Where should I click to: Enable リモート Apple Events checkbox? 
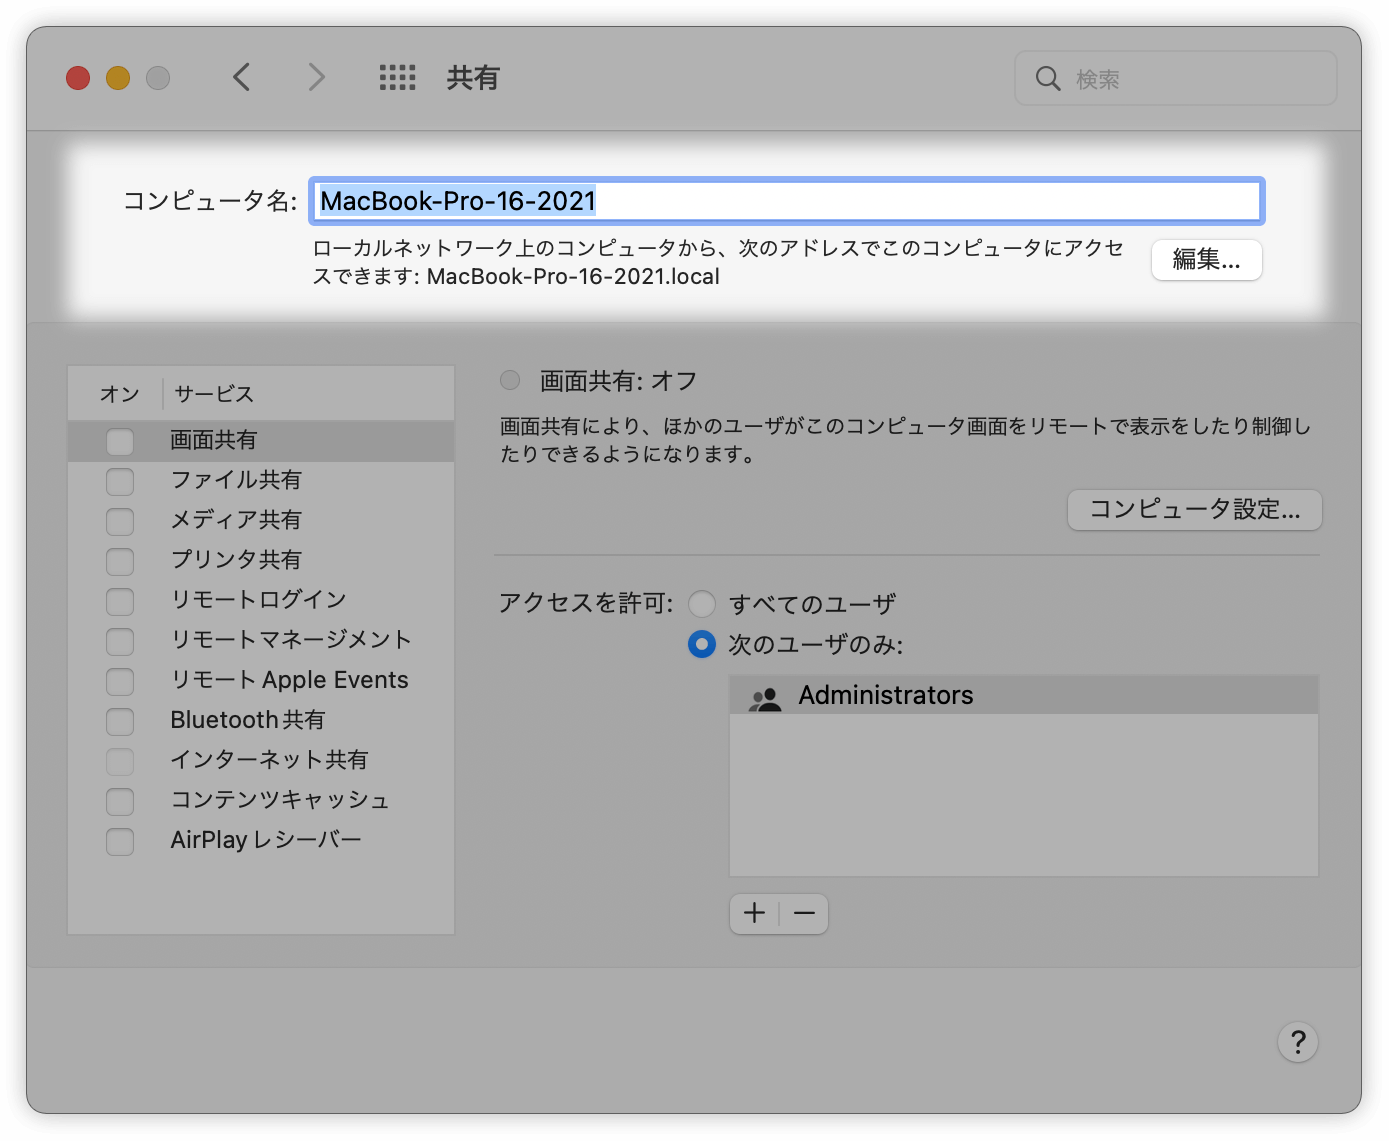click(120, 681)
